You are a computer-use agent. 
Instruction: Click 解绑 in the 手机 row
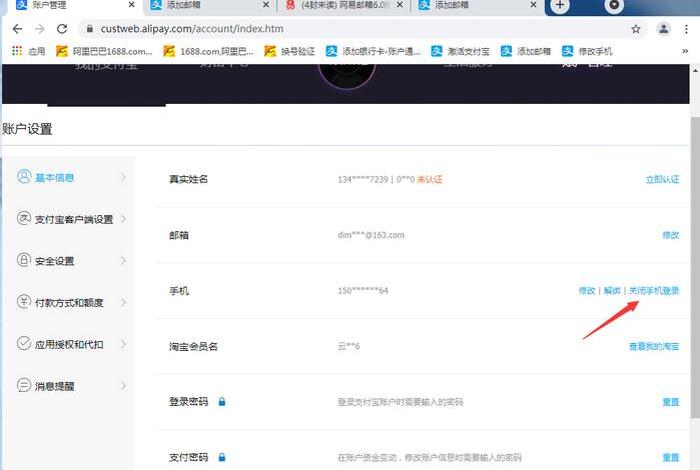[x=612, y=291]
